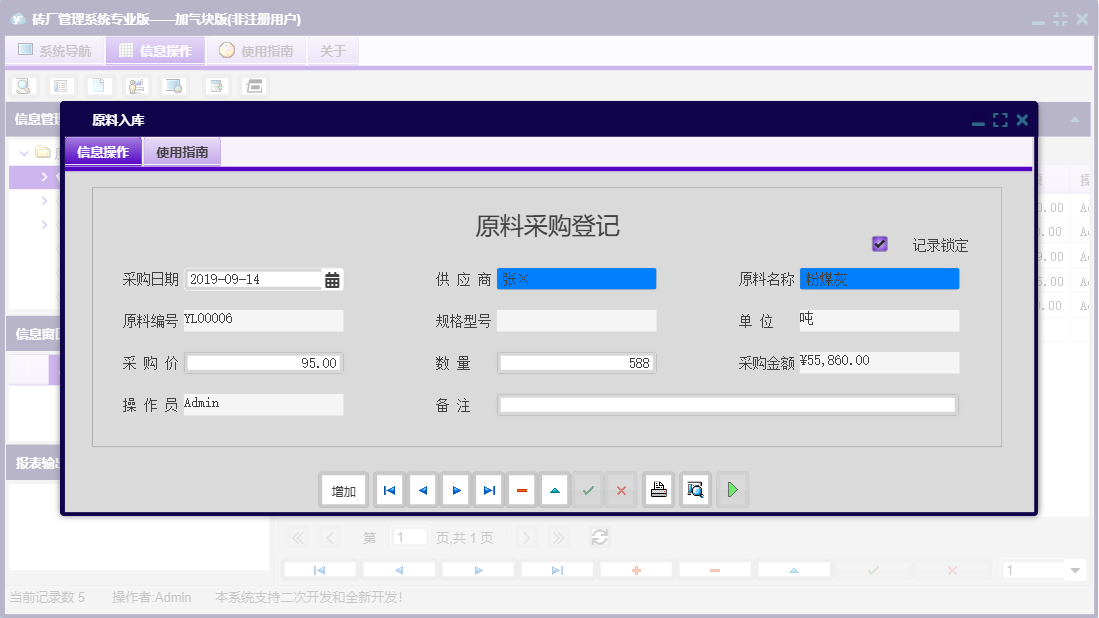Cancel edits with the red X icon
This screenshot has width=1099, height=618.
coord(621,489)
